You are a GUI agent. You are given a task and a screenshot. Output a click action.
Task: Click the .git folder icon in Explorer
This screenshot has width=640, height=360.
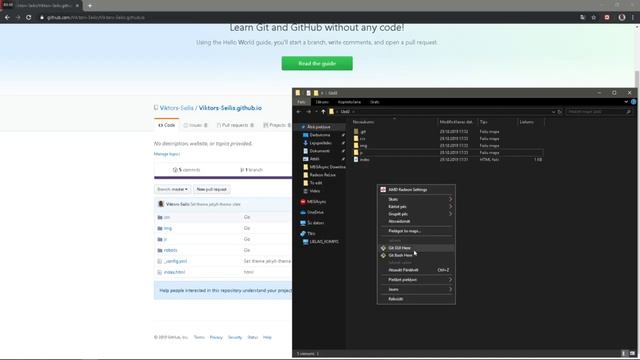(356, 131)
